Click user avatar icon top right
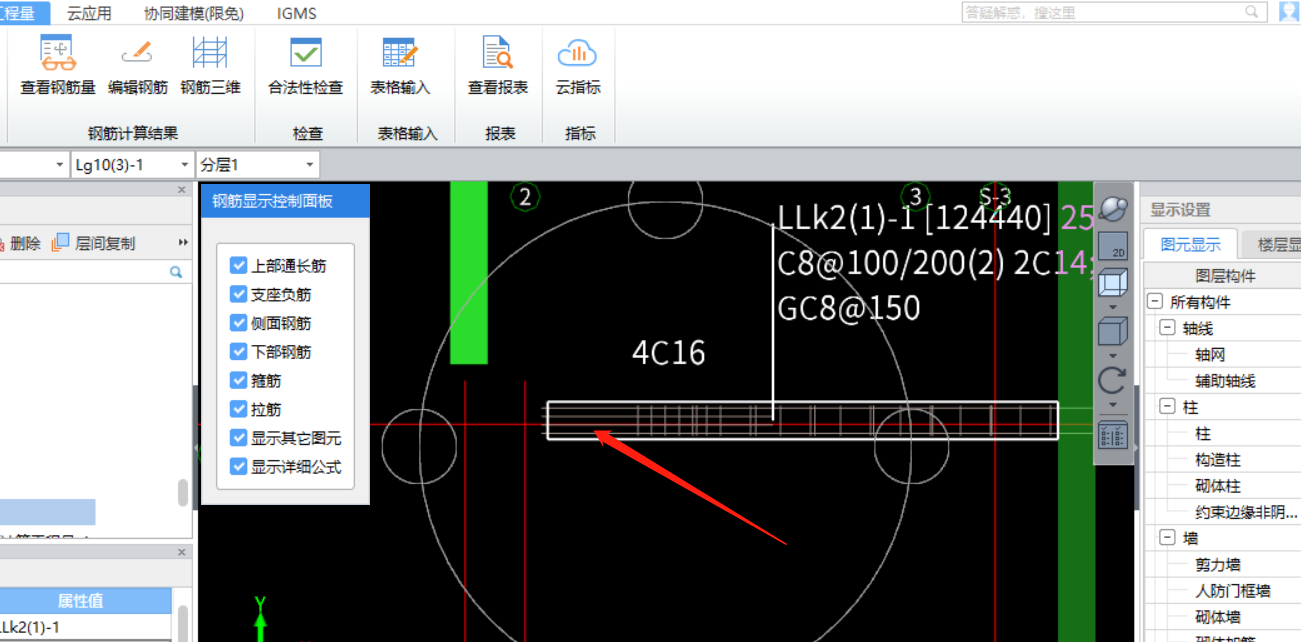 point(1289,12)
